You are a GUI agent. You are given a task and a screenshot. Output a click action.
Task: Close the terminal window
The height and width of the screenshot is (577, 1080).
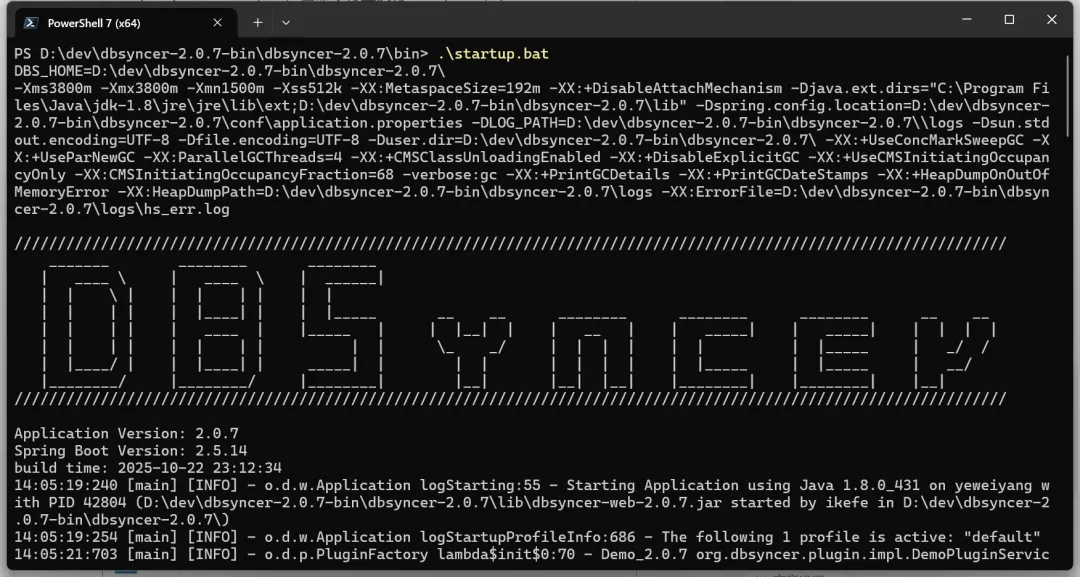click(1052, 20)
